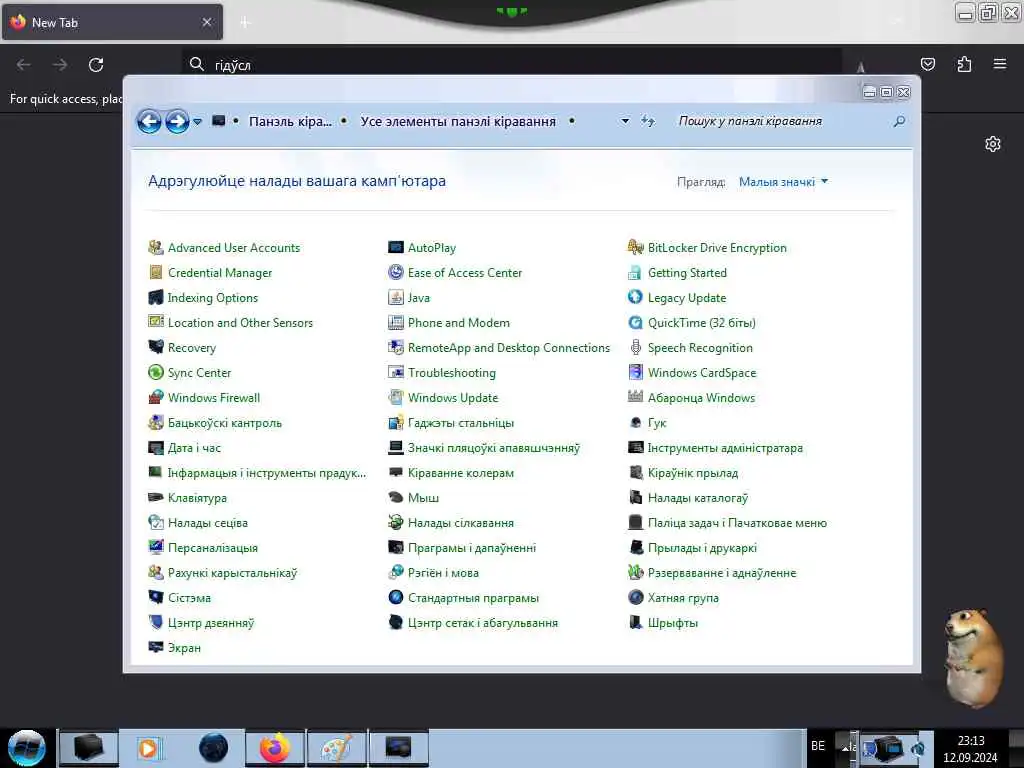Click the Клавіятура keyboard icon
Viewport: 1024px width, 768px height.
tap(155, 498)
